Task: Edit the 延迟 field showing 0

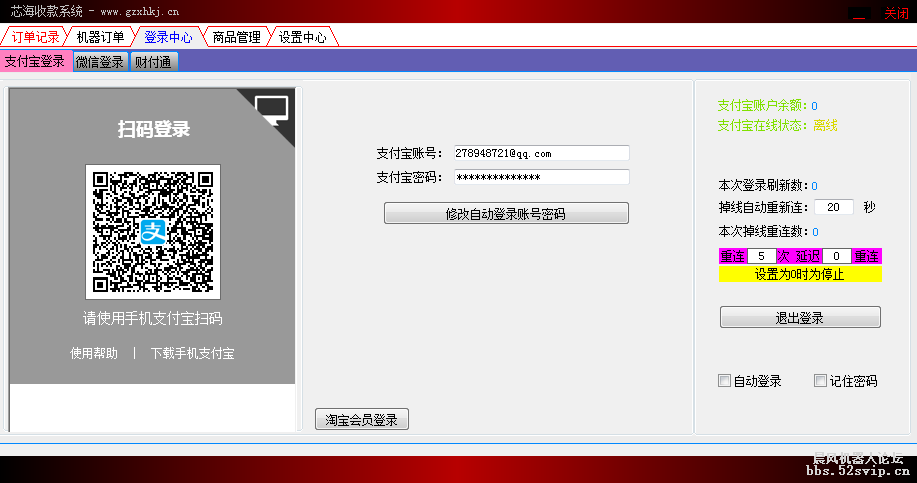Action: click(x=836, y=256)
